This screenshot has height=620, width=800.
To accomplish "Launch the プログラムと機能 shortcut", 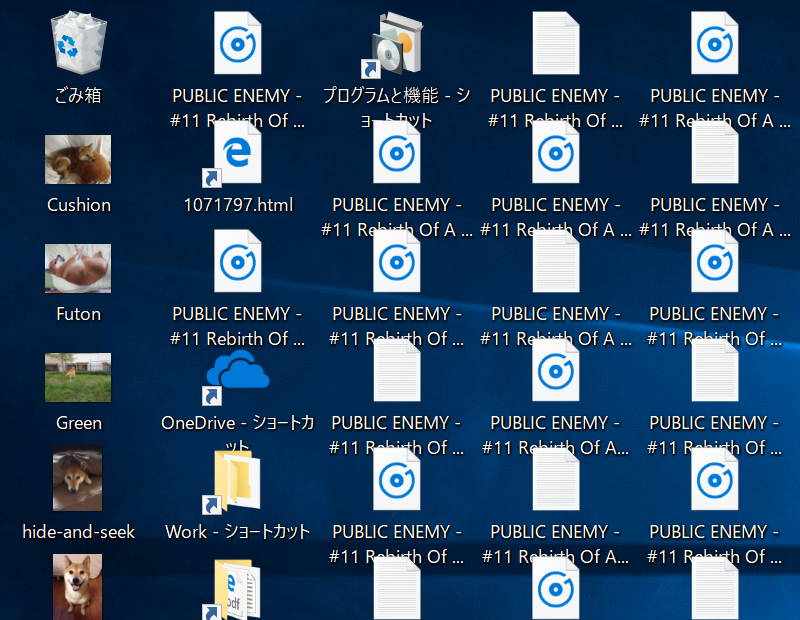I will pos(396,45).
